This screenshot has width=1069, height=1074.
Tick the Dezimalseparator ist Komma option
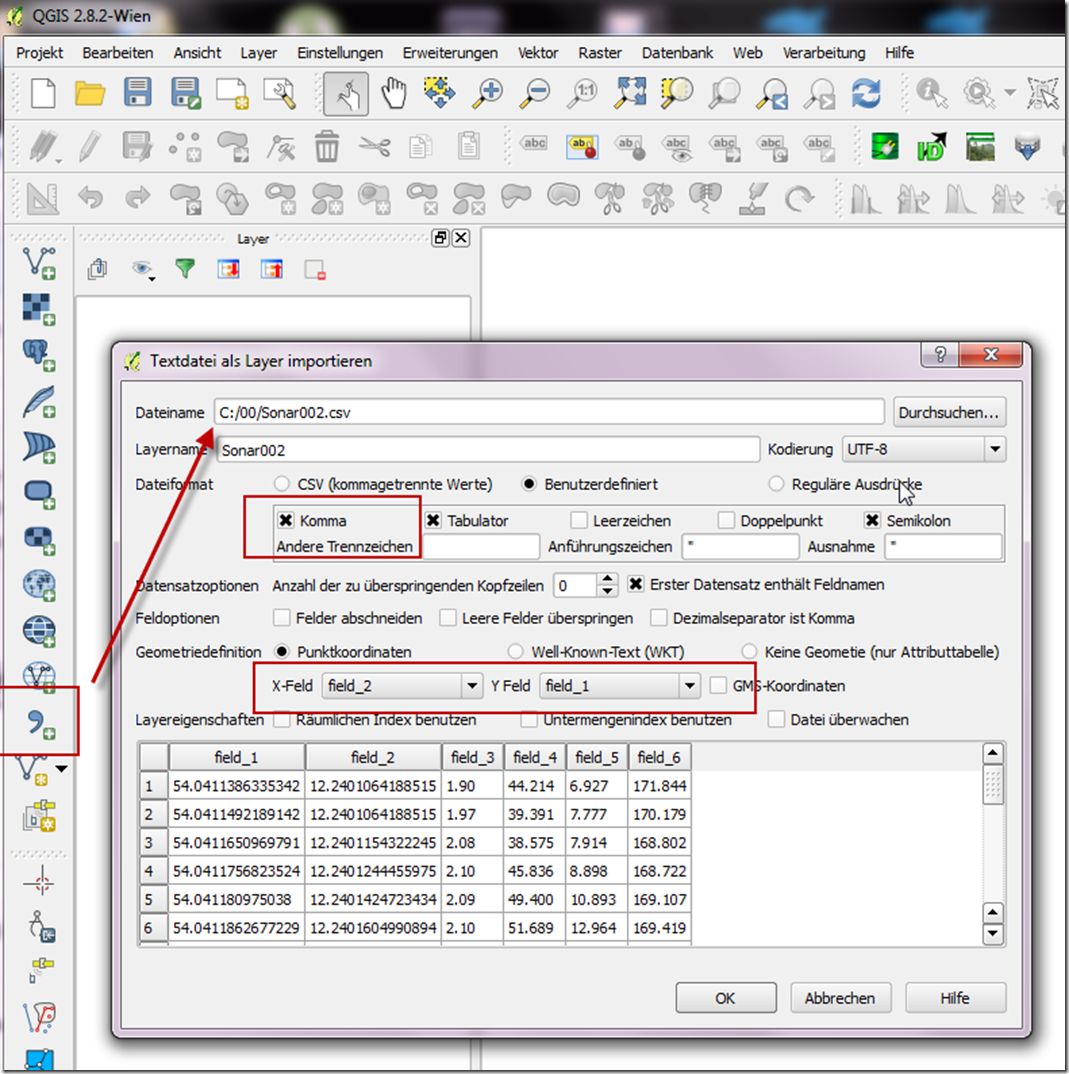coord(658,618)
